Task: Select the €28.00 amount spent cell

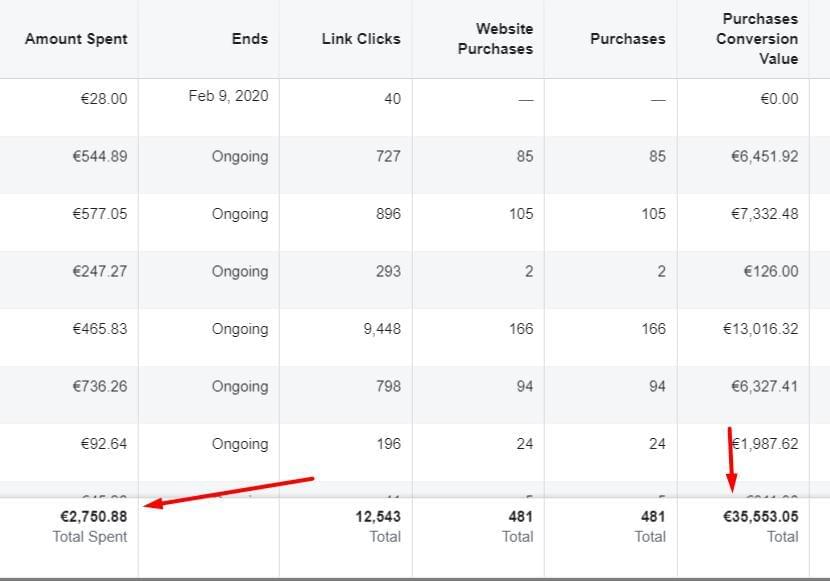Action: pyautogui.click(x=103, y=99)
